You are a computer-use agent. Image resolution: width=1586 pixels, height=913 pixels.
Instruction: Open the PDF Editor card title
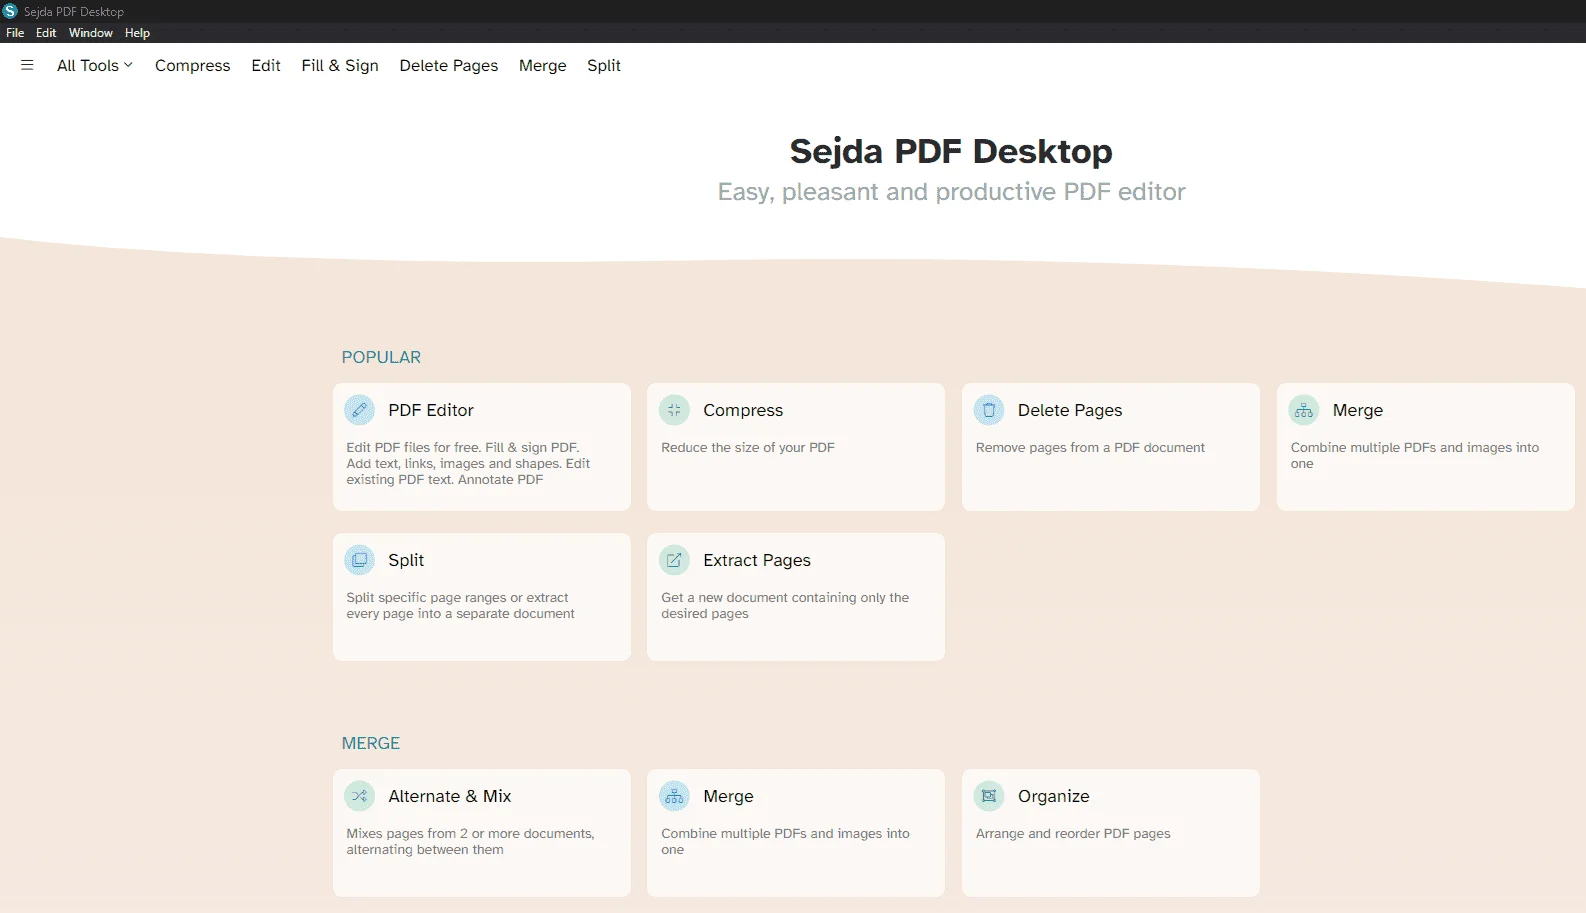431,410
